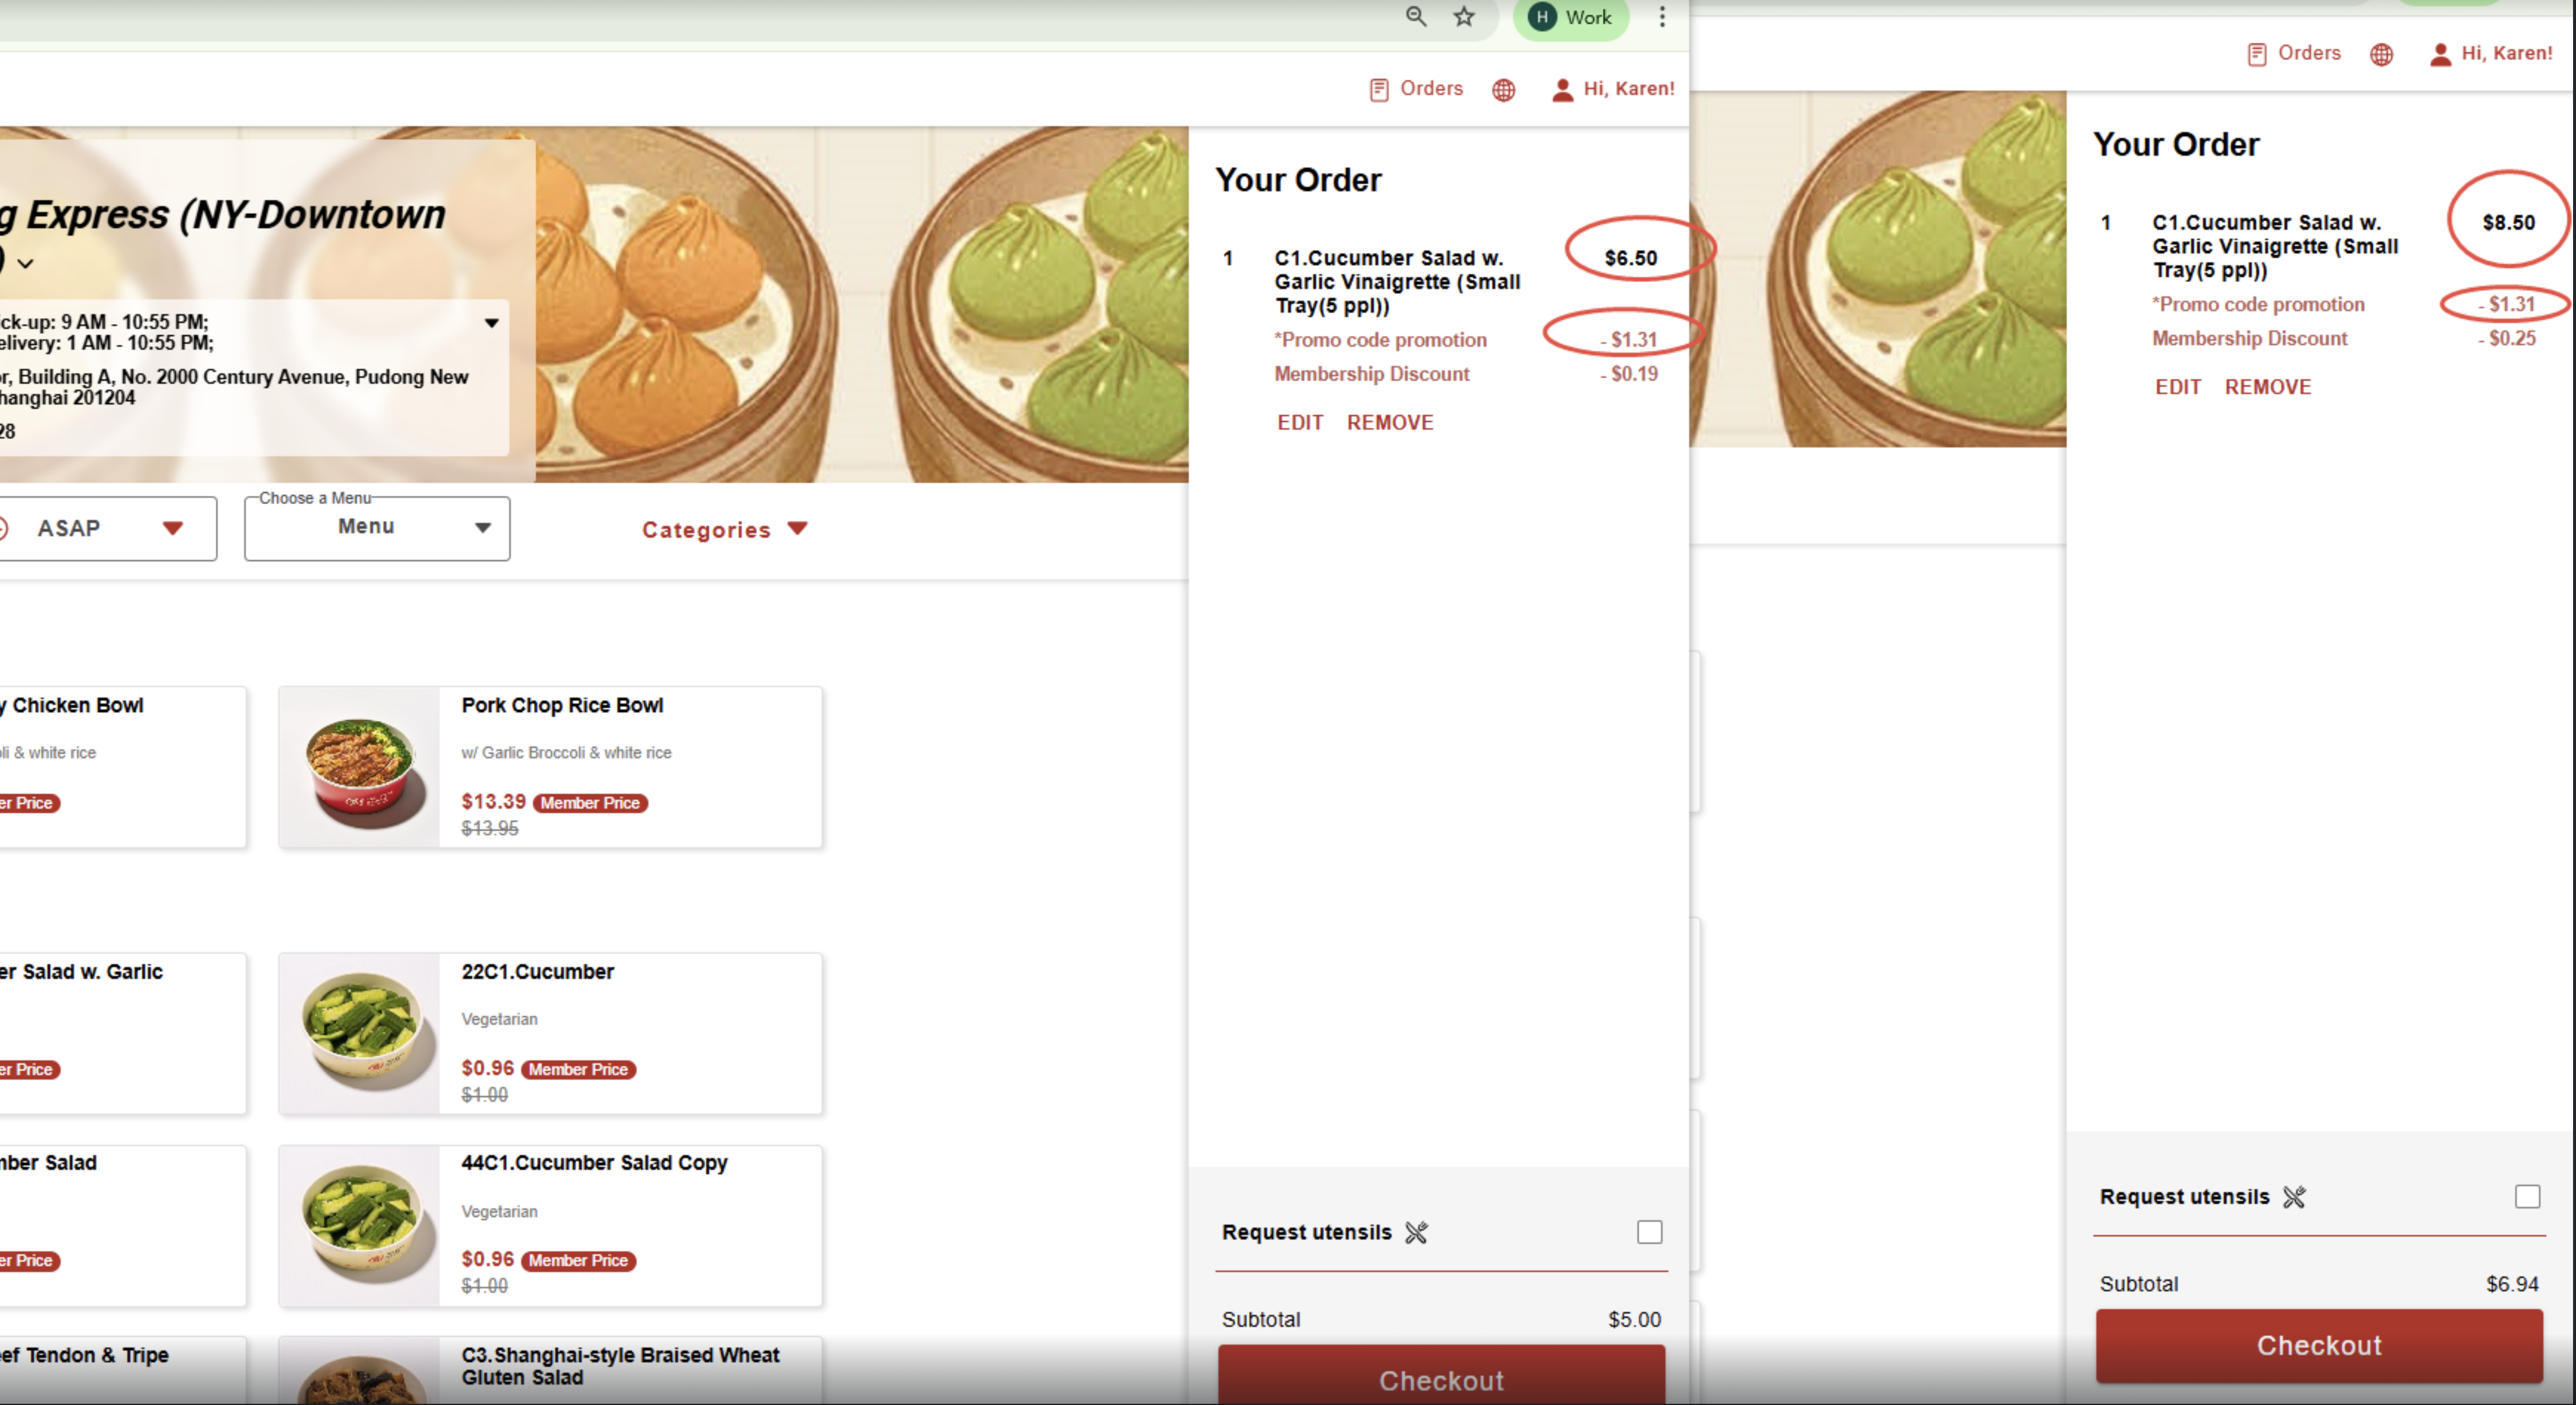Viewport: 2576px width, 1405px height.
Task: Click the C1.Cucumber Salad order name in the left window
Action: coord(1397,282)
